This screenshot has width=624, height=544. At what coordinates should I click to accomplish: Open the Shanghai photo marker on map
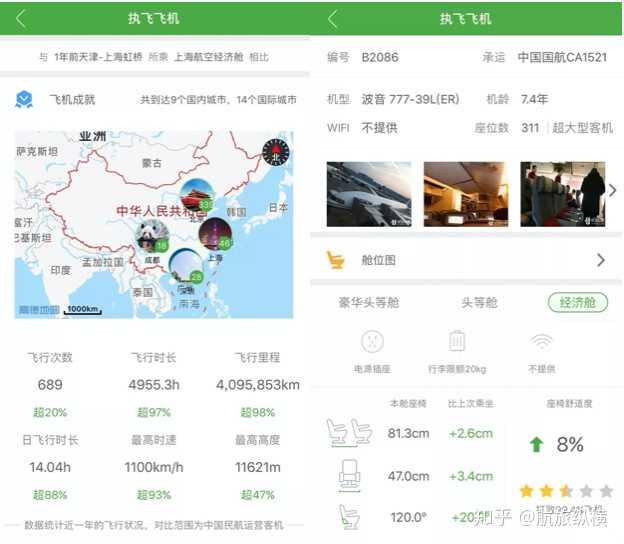coord(215,234)
